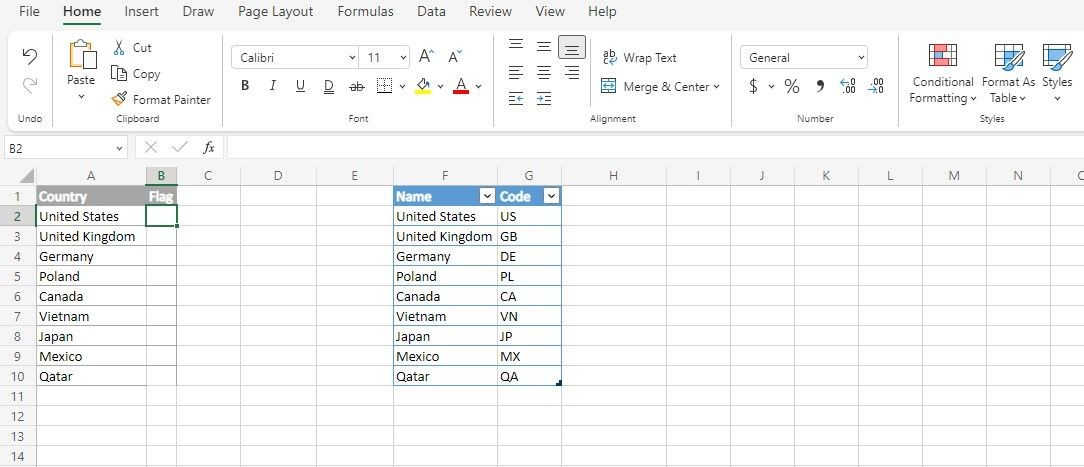This screenshot has height=467, width=1084.
Task: Apply currency dollar format
Action: 753,86
